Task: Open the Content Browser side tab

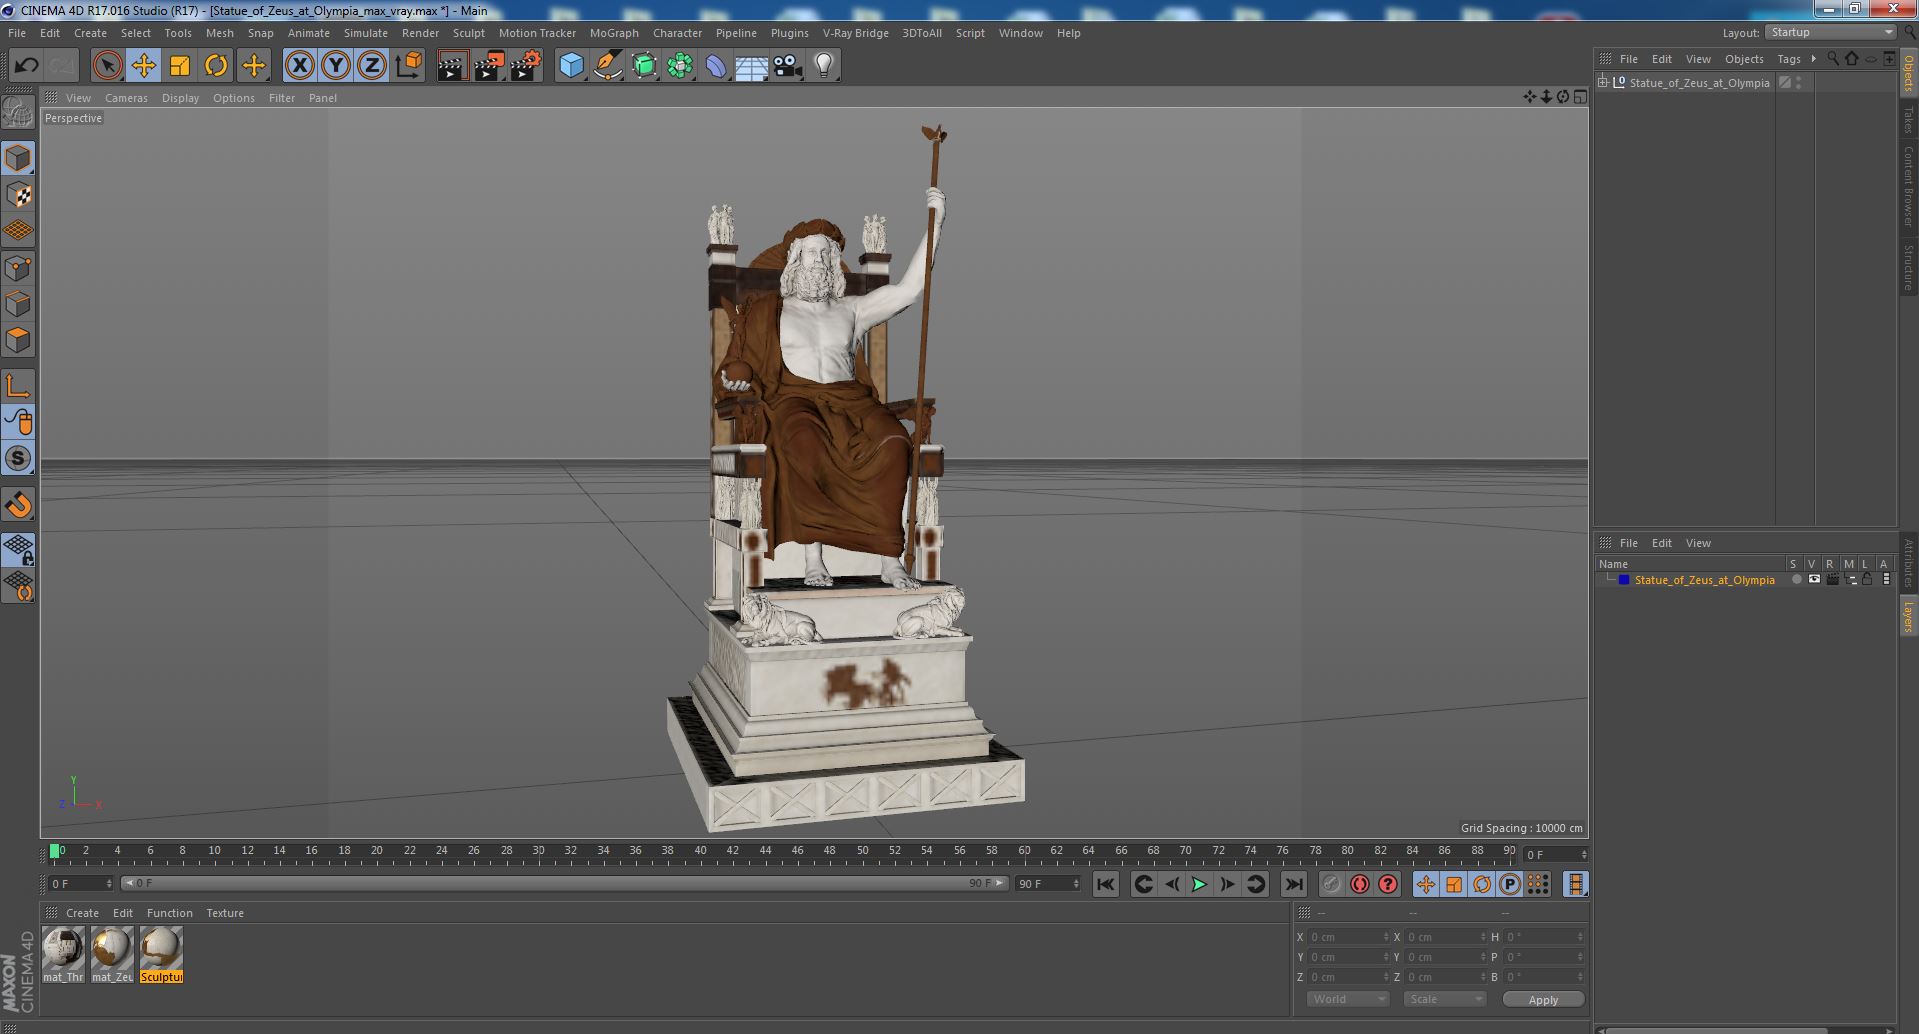Action: click(1908, 186)
